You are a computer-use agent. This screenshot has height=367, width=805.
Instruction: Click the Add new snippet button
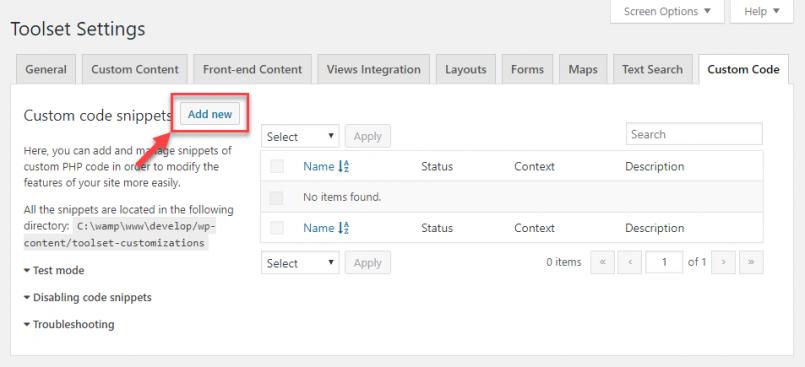pos(210,114)
